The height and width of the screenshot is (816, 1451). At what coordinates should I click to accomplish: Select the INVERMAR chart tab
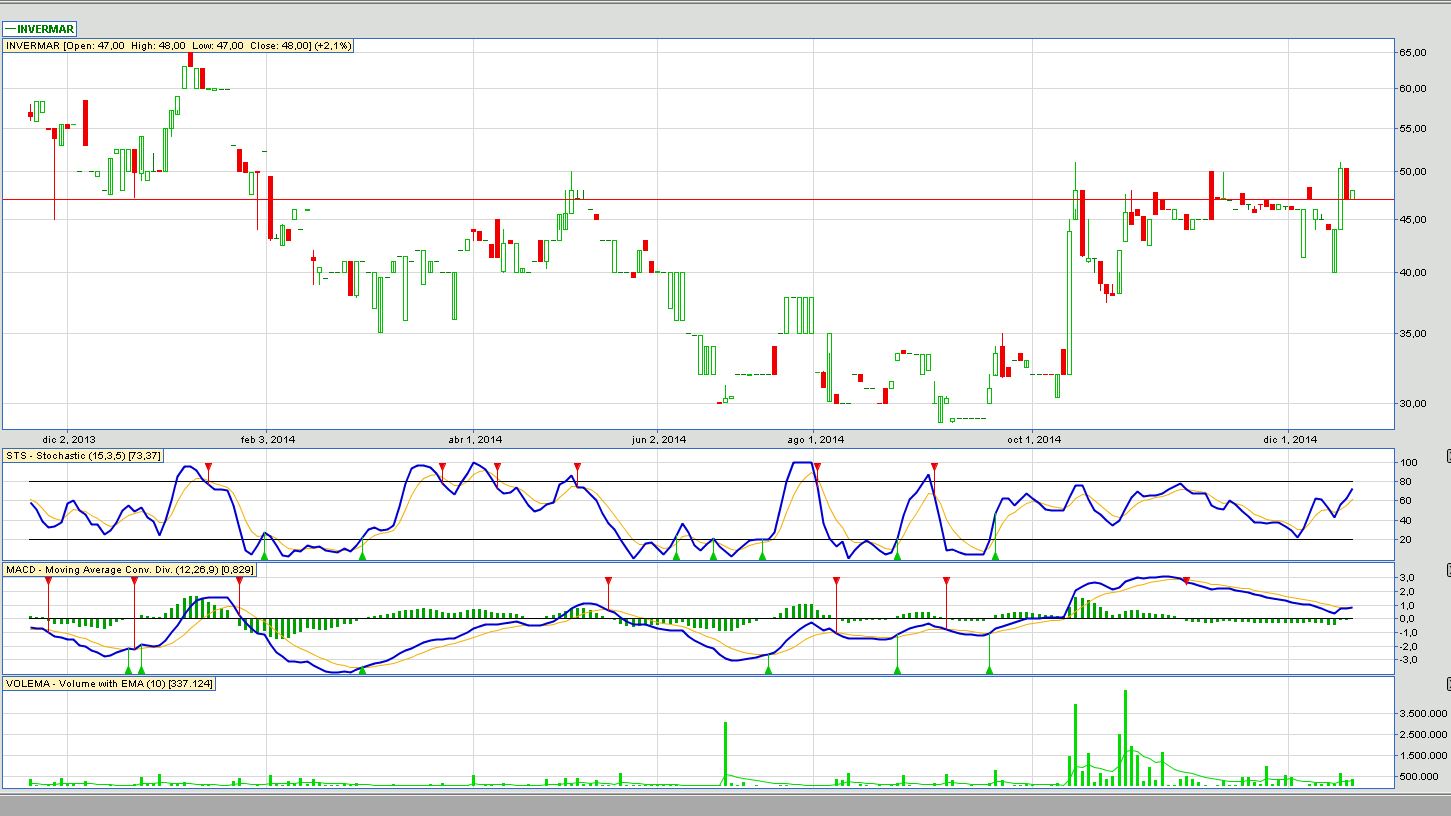[x=40, y=29]
